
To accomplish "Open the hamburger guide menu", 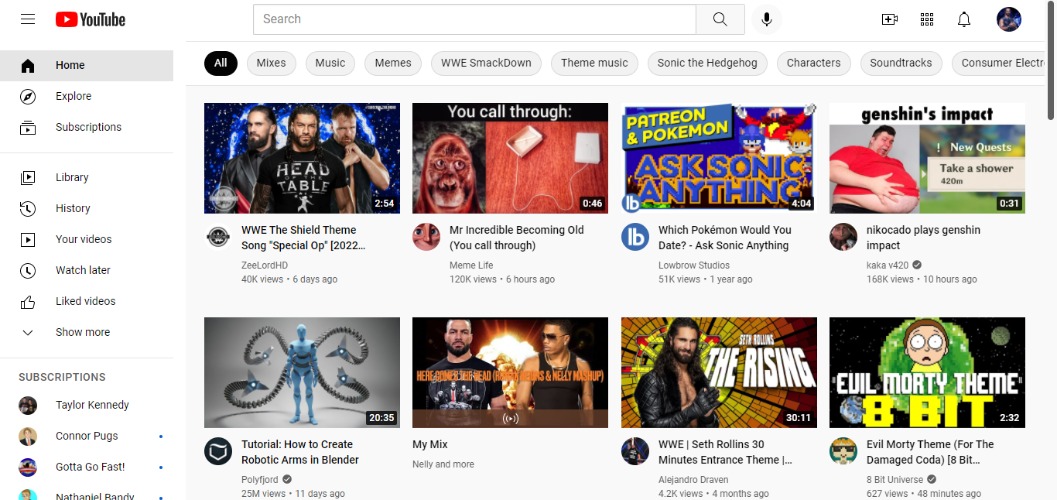I will pyautogui.click(x=28, y=19).
